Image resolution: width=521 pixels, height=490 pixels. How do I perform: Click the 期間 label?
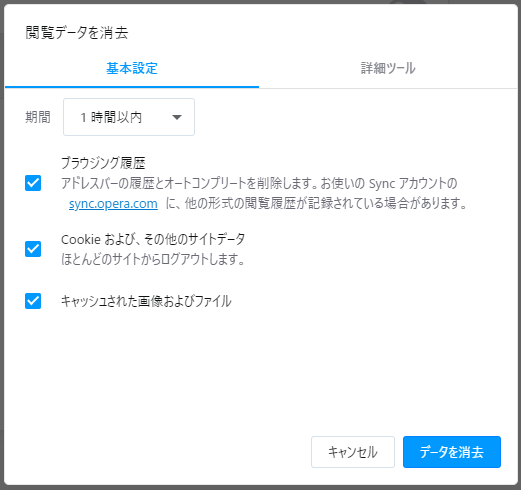click(x=38, y=117)
